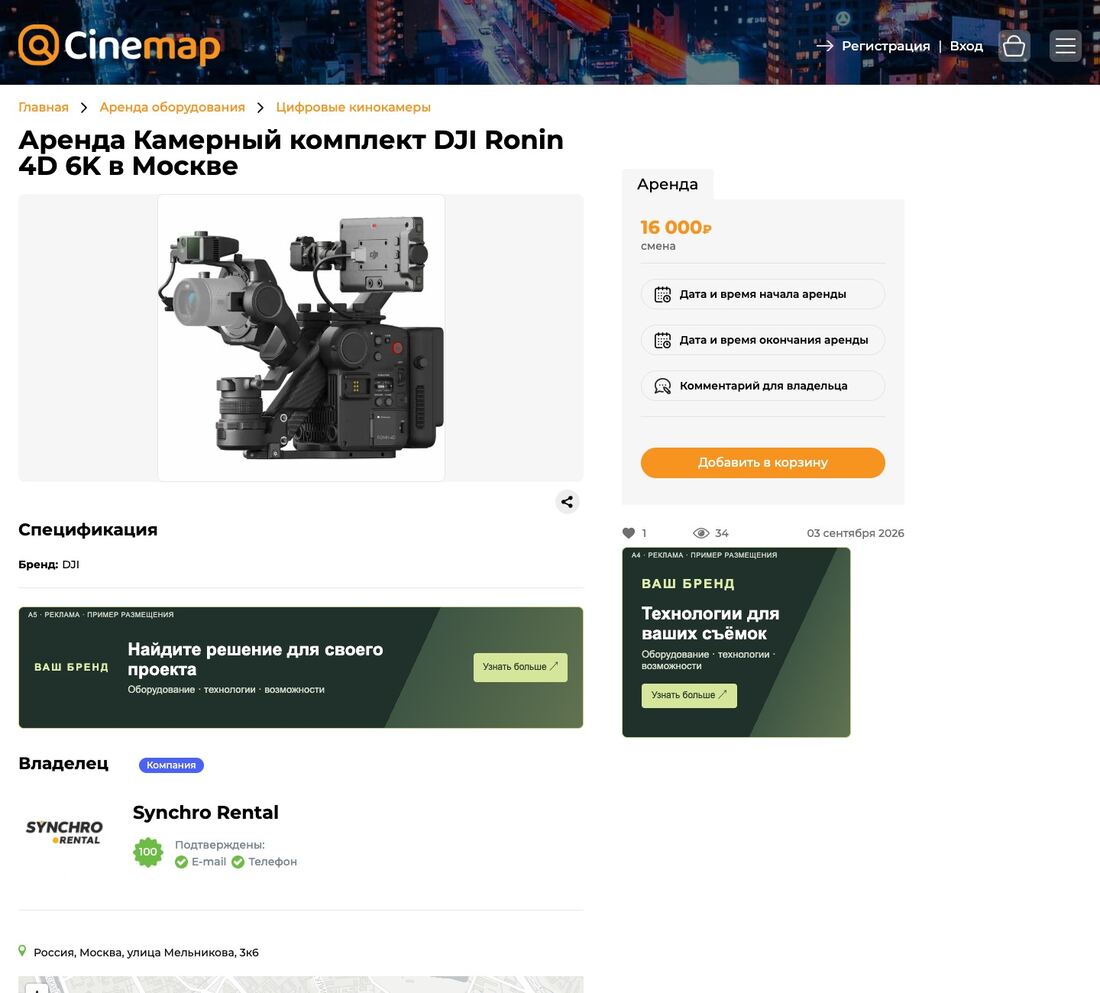Click the Телефон verified checkmark
The width and height of the screenshot is (1100, 993).
coord(238,862)
